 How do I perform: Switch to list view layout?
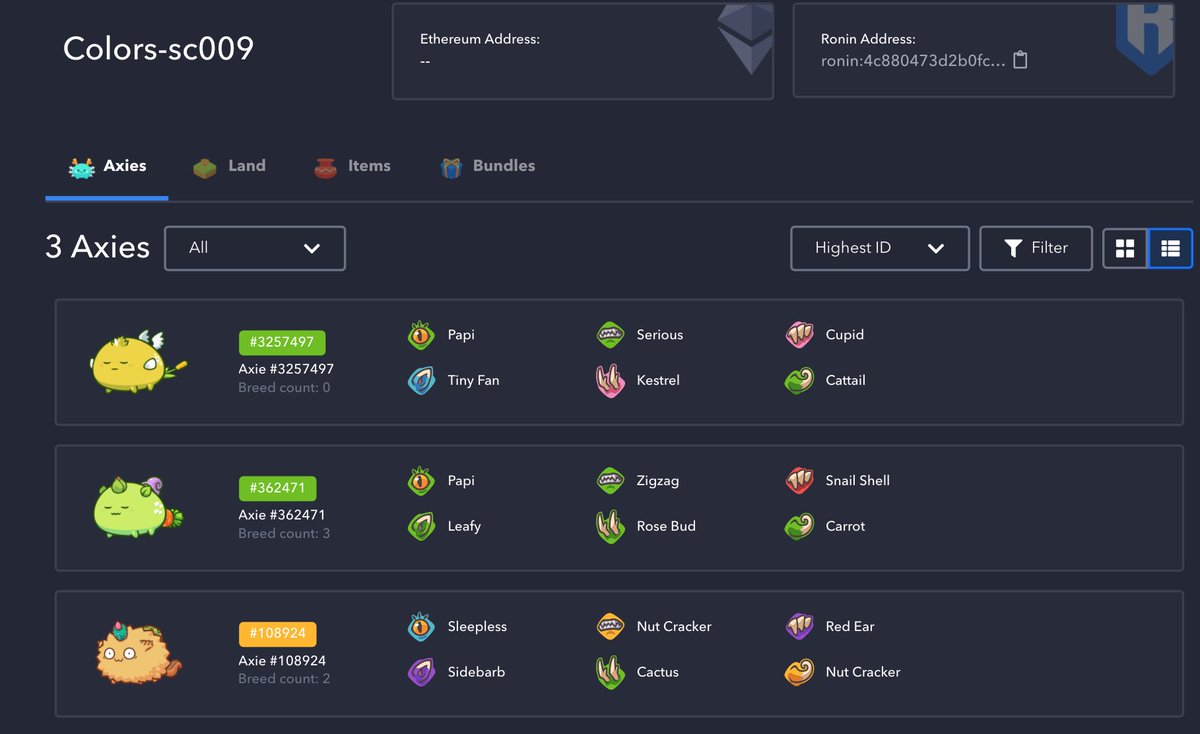click(x=1170, y=248)
